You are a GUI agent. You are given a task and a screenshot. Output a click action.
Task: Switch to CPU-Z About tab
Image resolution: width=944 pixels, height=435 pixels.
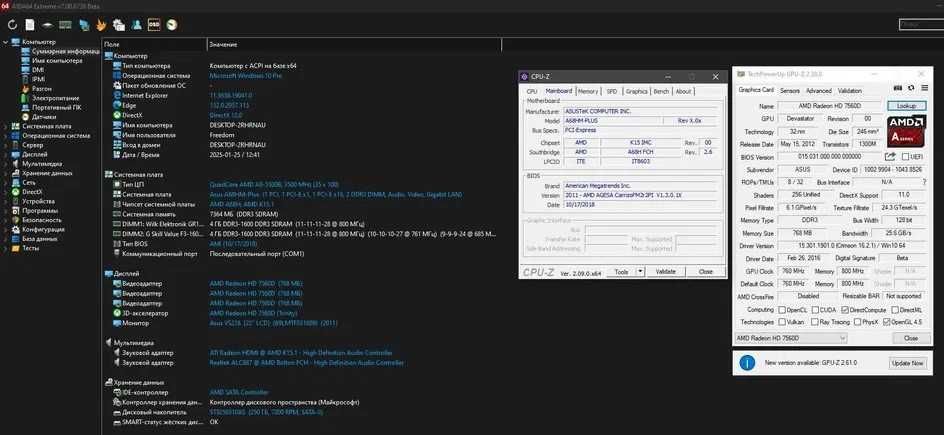click(683, 91)
